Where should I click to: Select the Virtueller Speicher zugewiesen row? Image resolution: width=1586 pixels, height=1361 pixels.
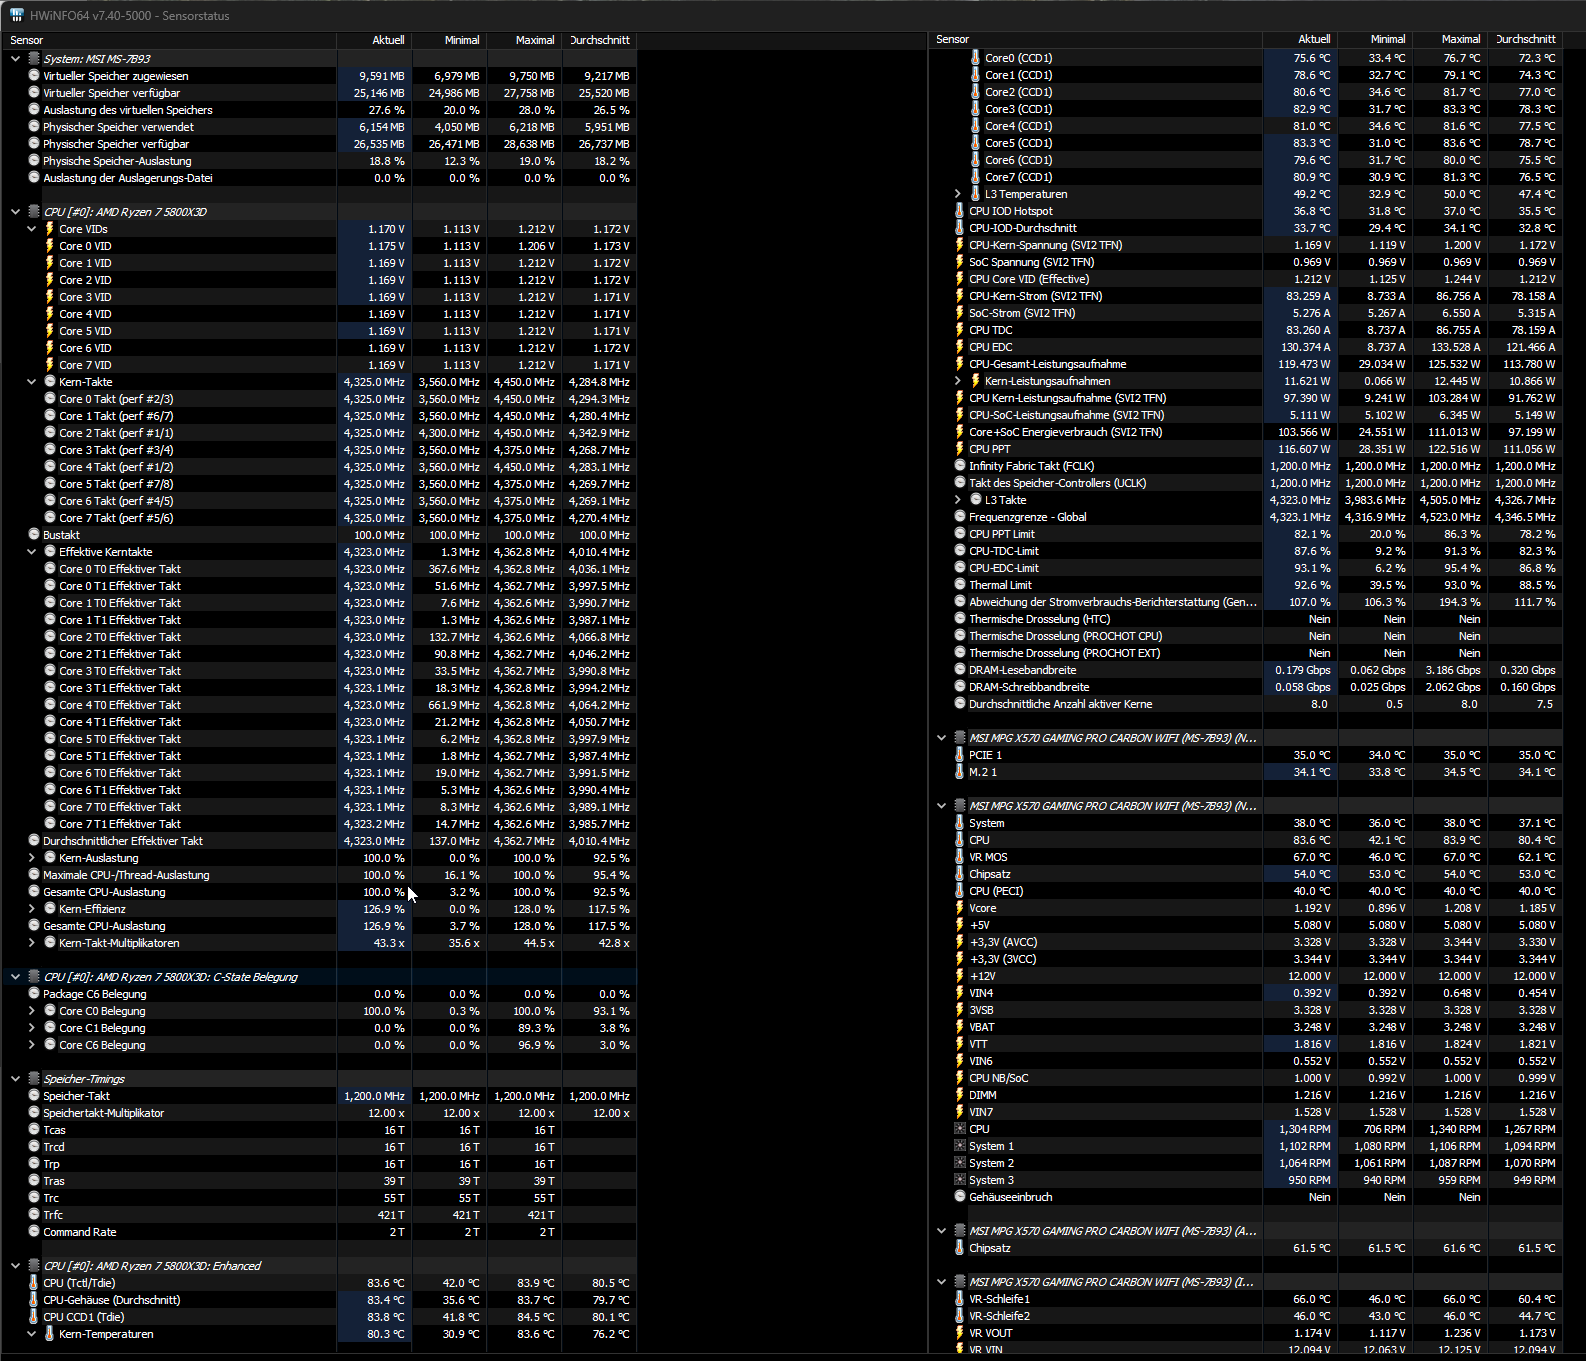click(320, 76)
